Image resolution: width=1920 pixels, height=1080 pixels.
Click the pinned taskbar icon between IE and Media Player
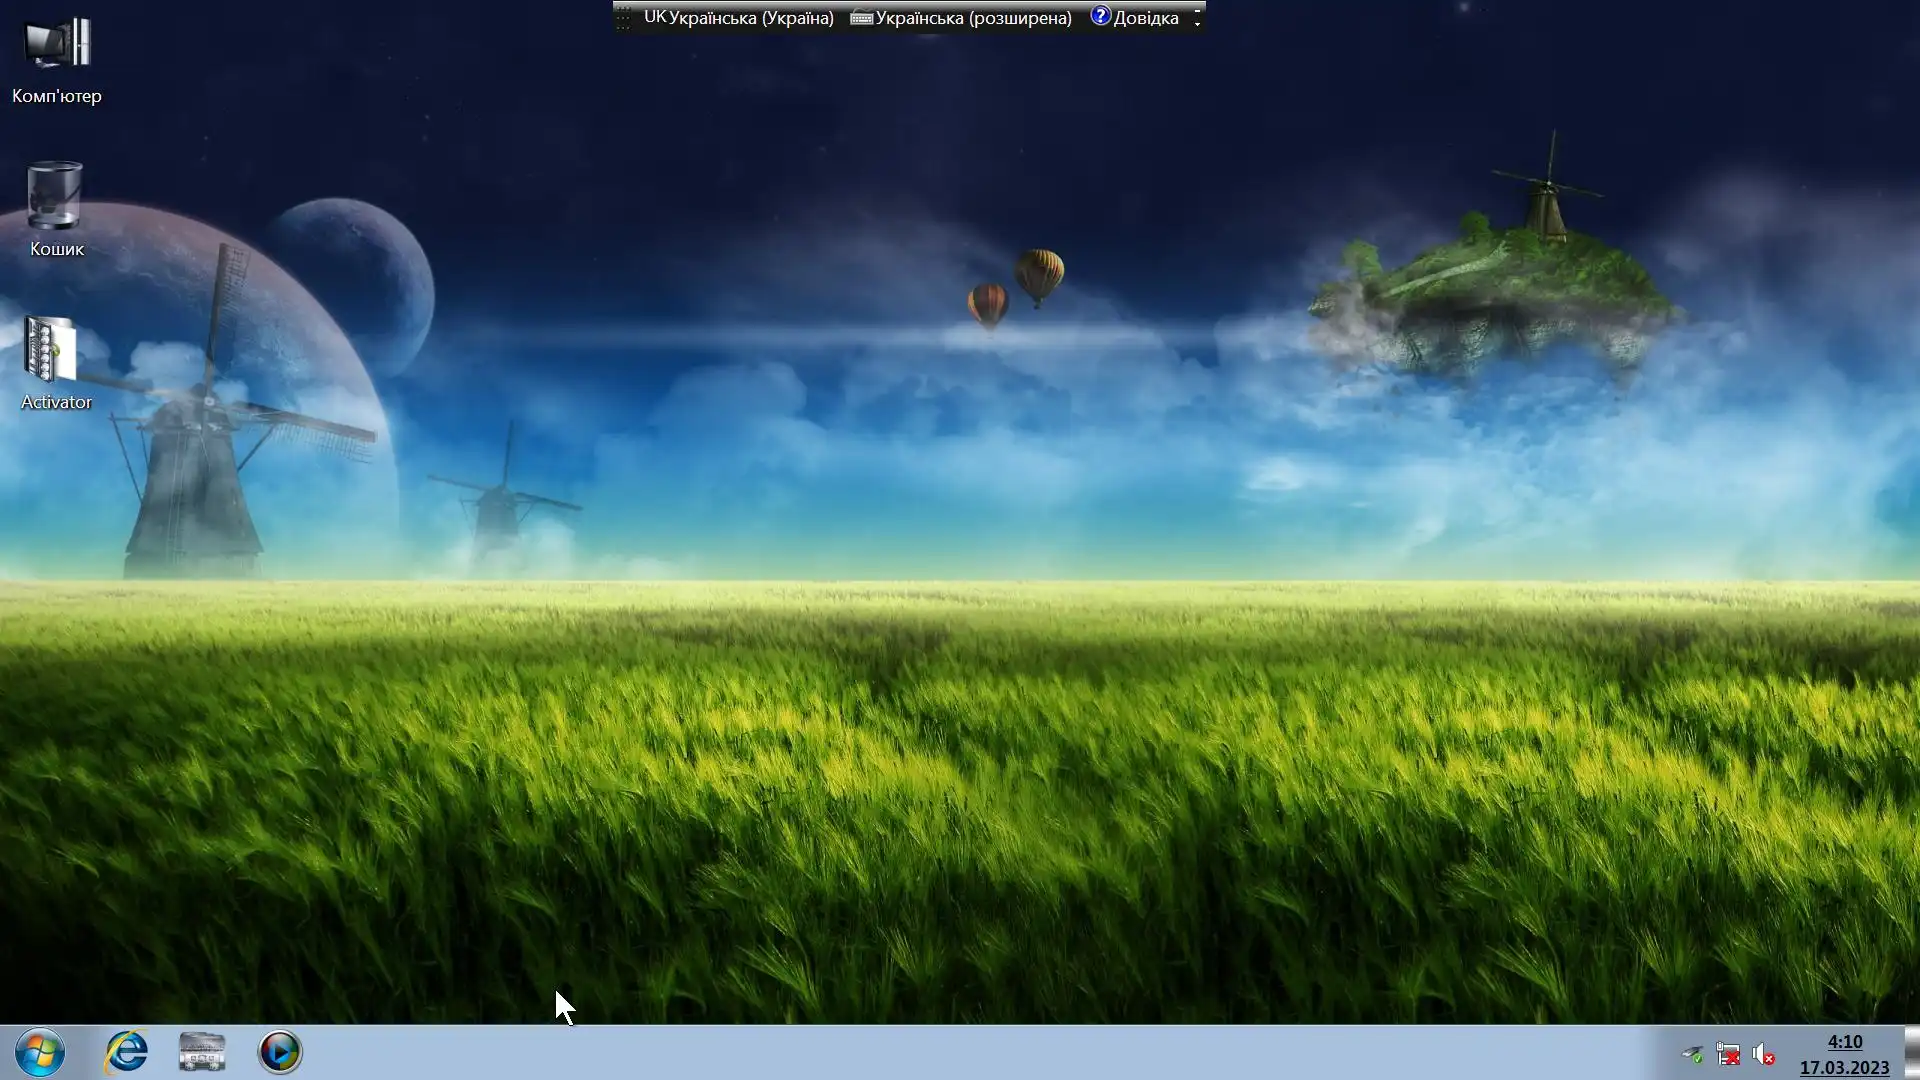pyautogui.click(x=202, y=1052)
